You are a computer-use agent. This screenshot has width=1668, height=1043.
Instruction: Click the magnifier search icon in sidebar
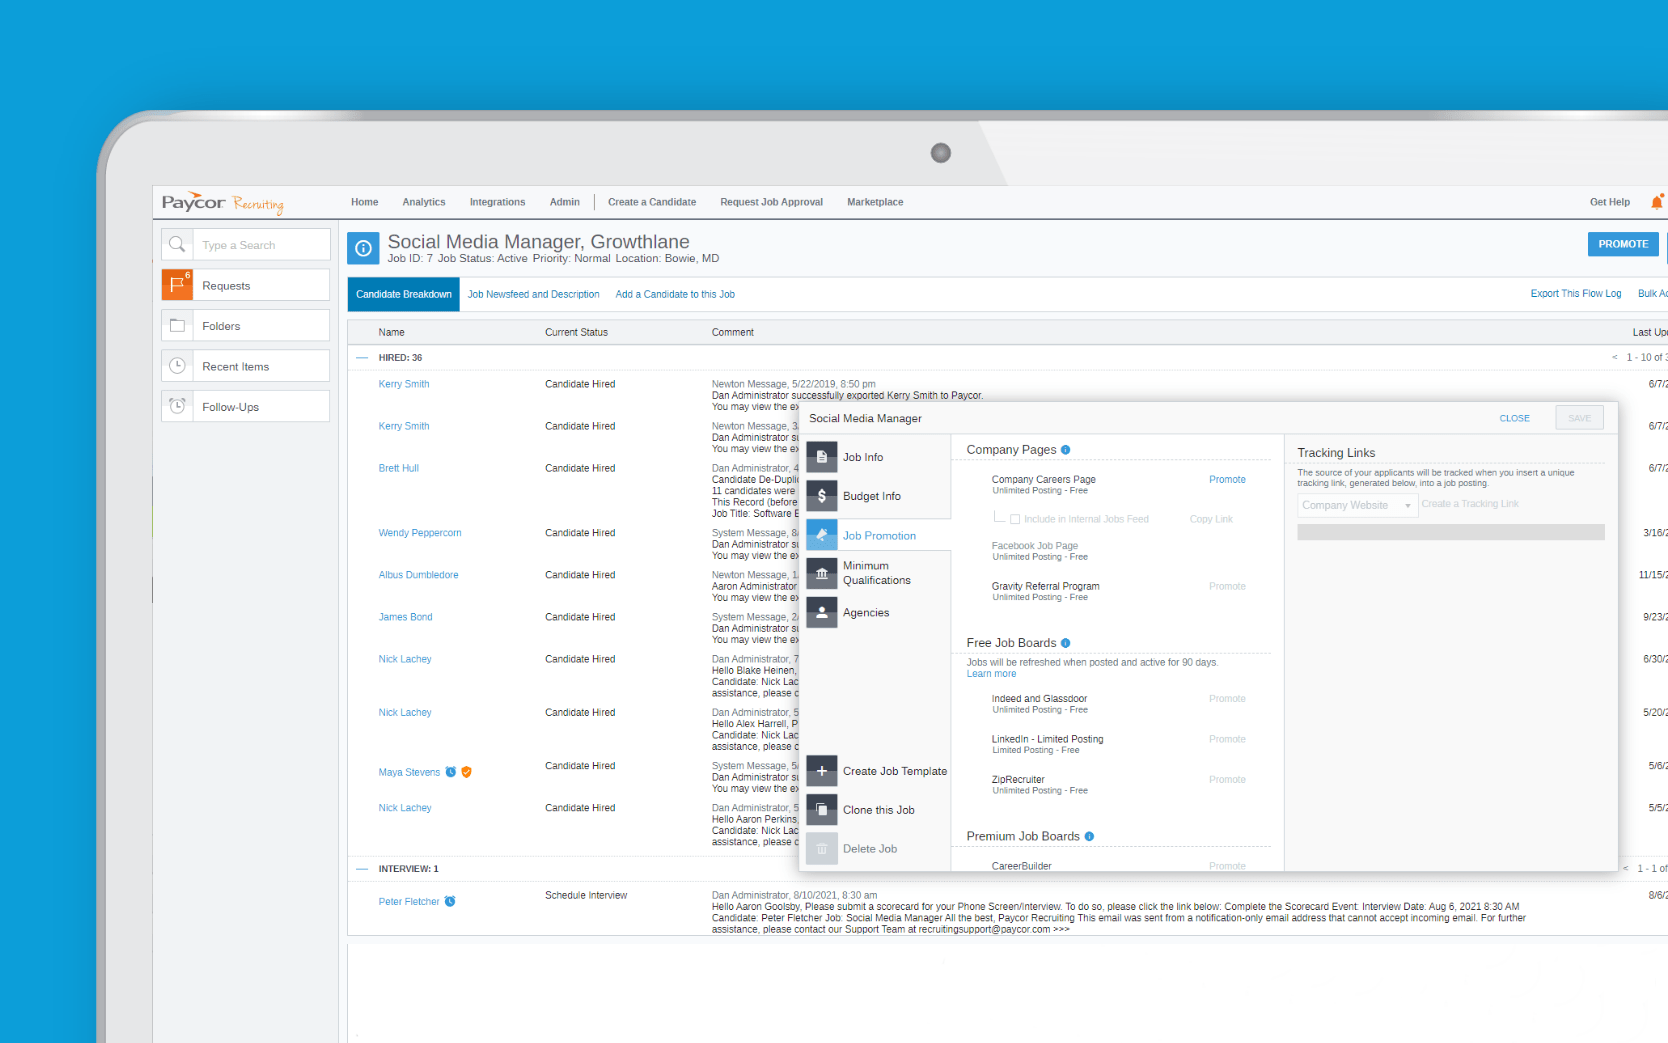pos(177,244)
